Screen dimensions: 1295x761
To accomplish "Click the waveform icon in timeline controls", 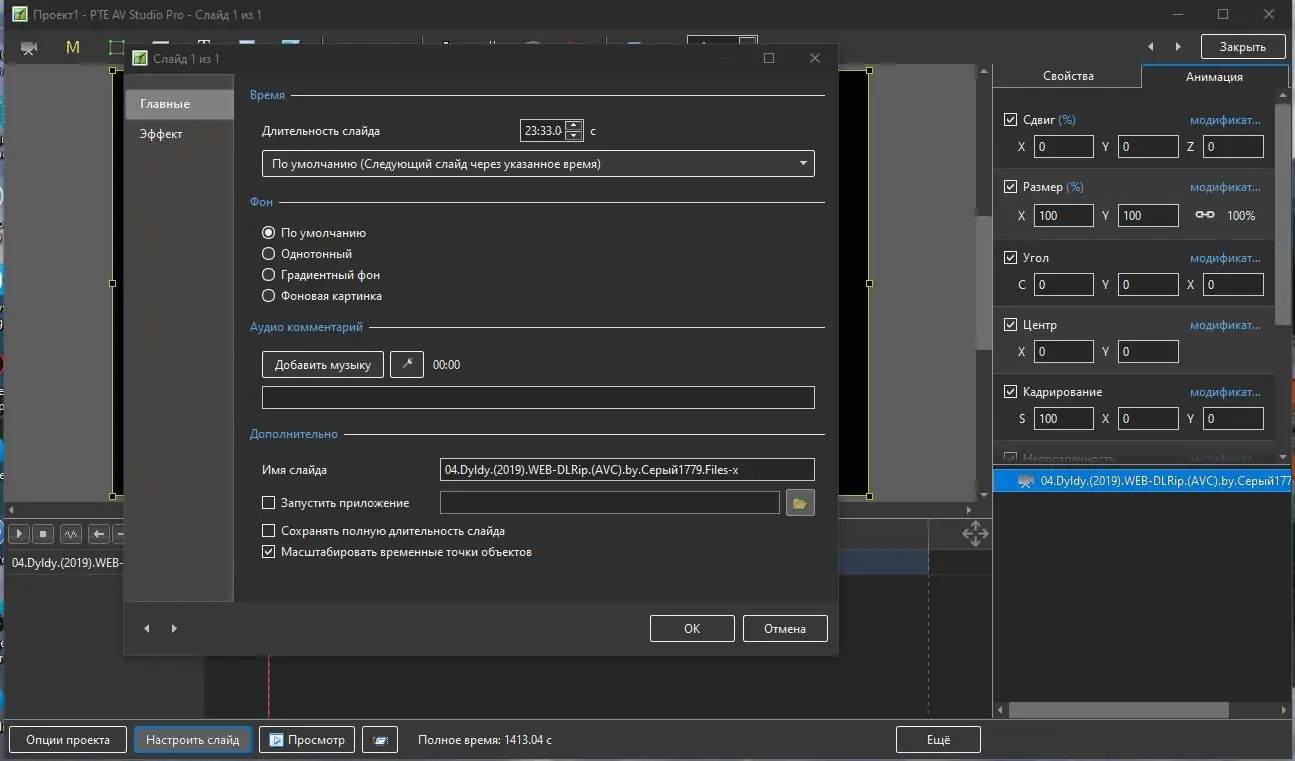I will pos(71,534).
